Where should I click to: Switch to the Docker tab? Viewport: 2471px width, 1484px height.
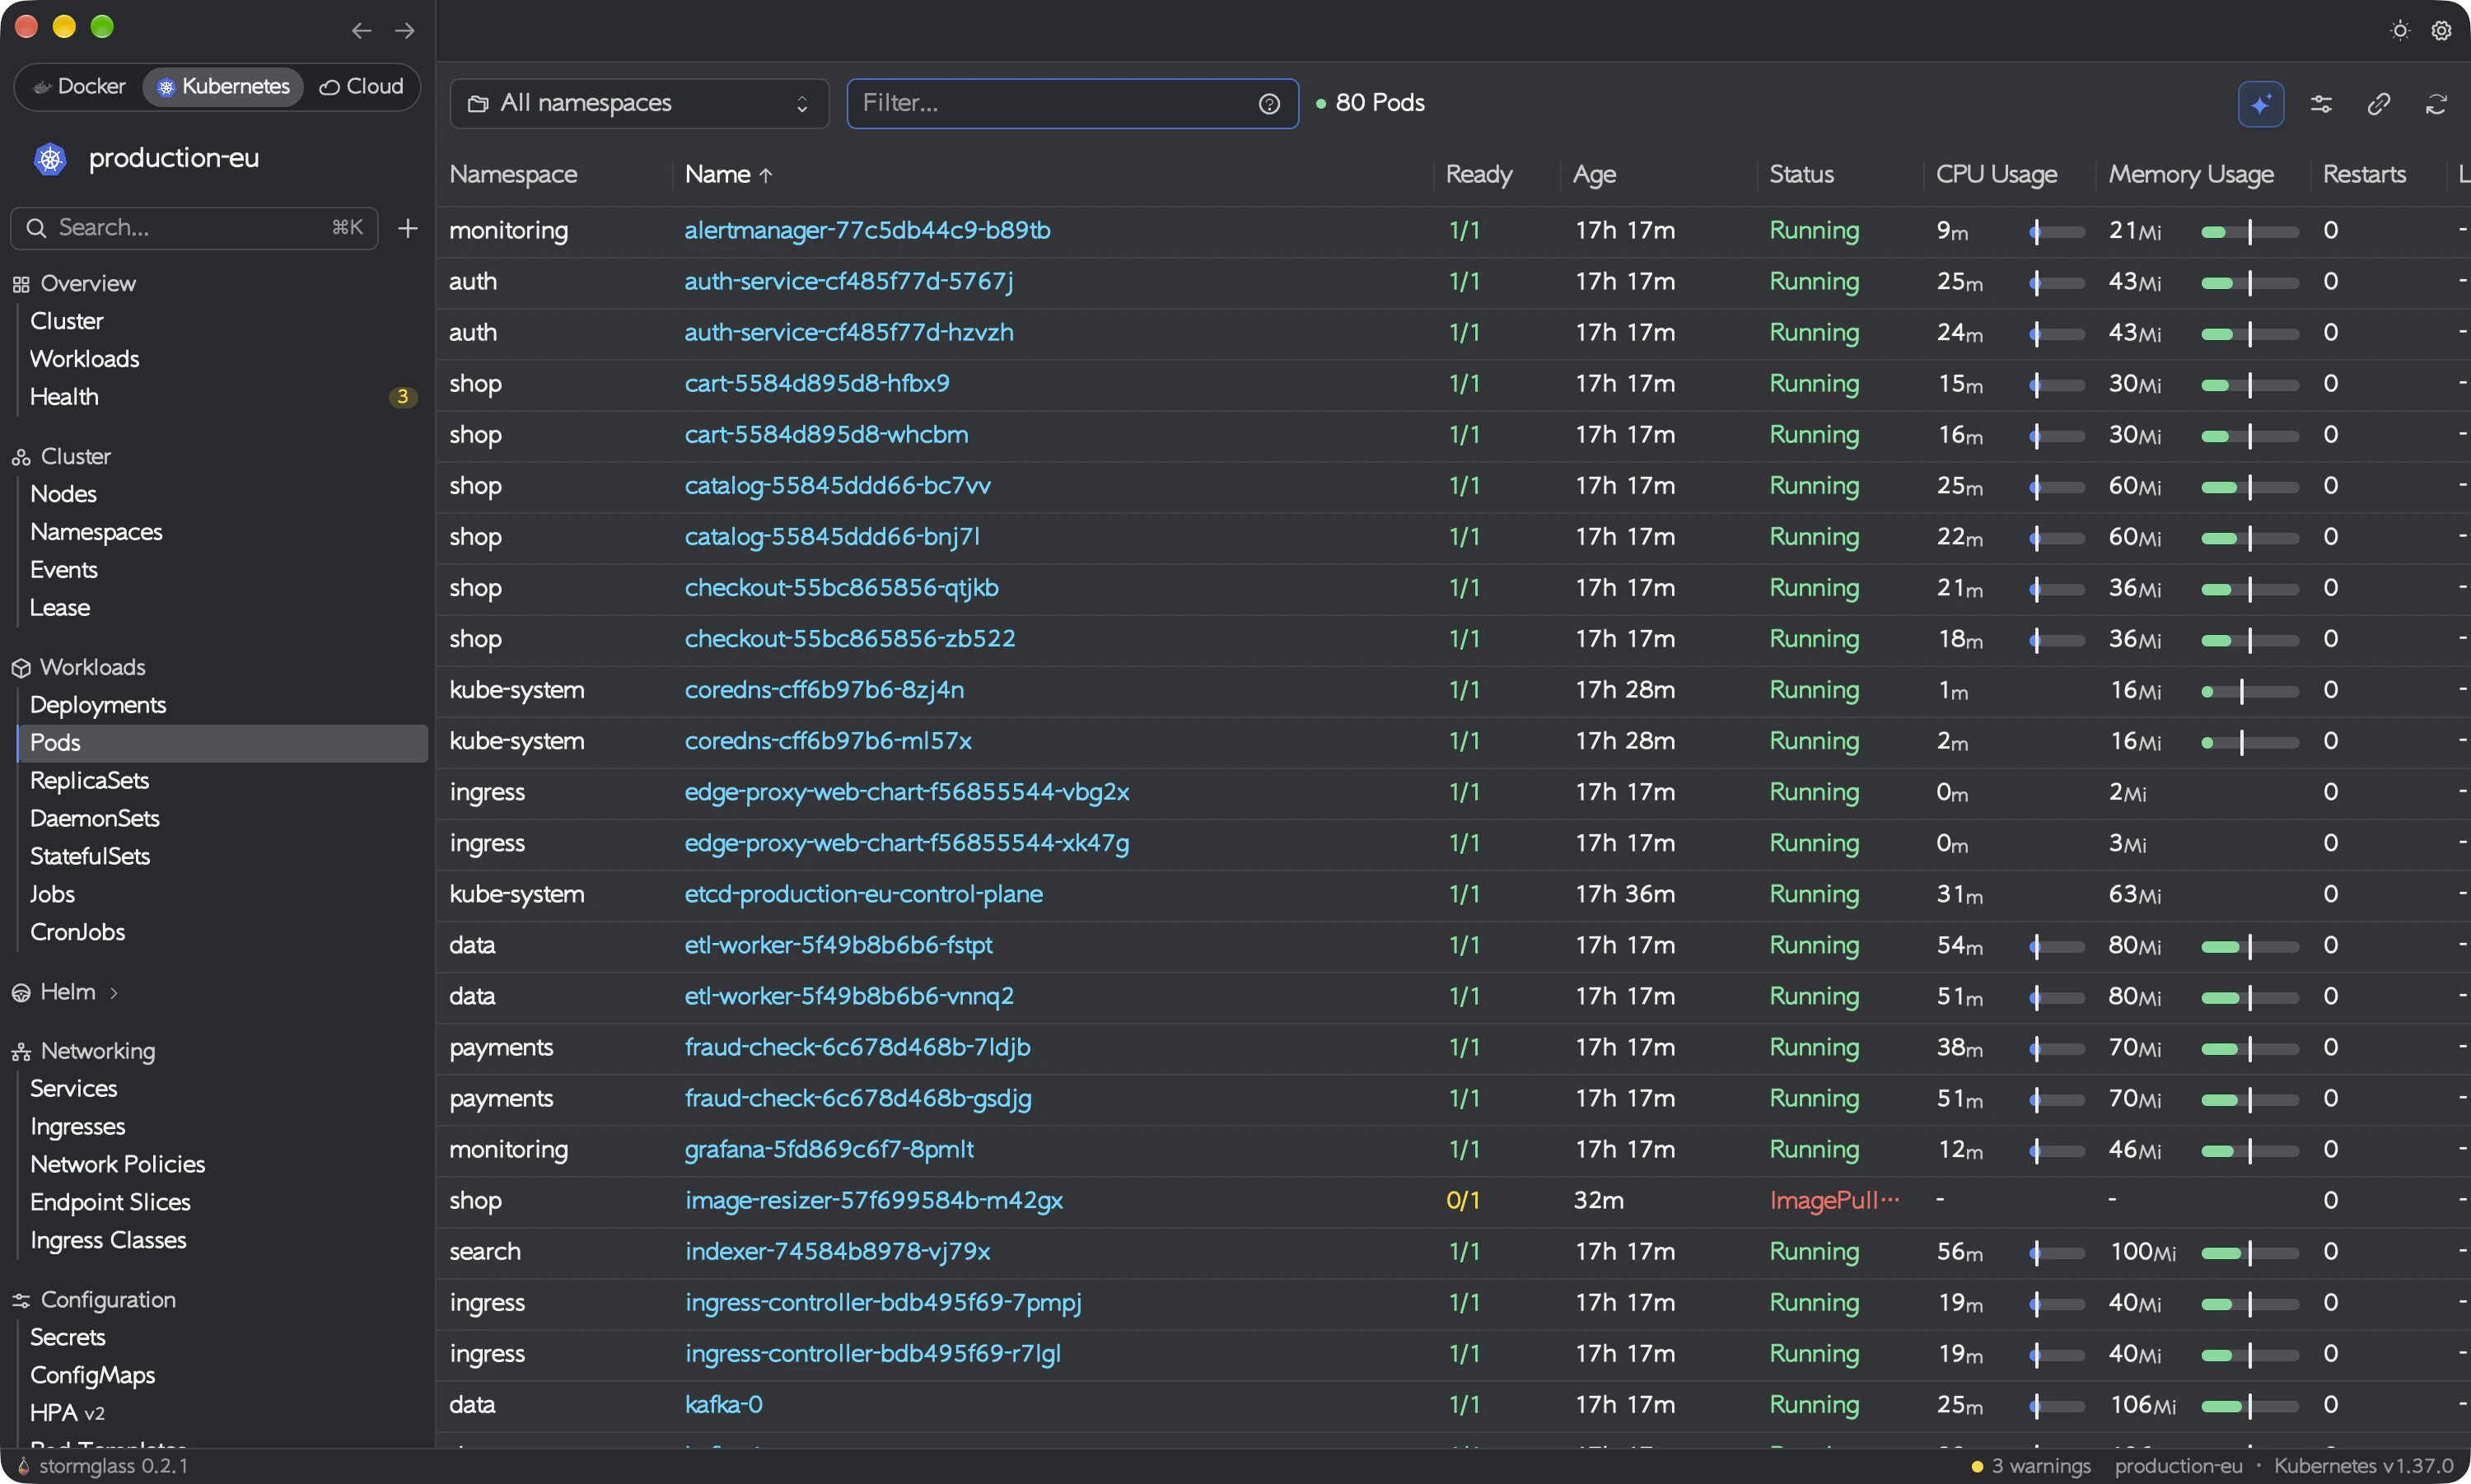79,87
